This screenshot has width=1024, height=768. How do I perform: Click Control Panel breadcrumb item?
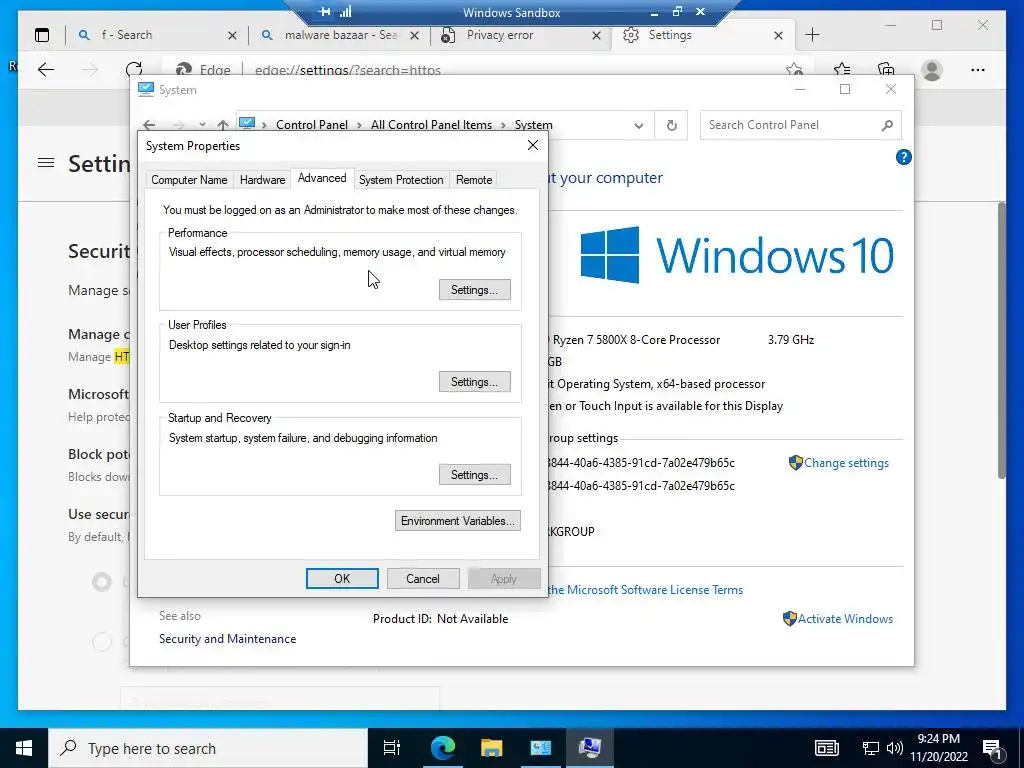click(312, 125)
